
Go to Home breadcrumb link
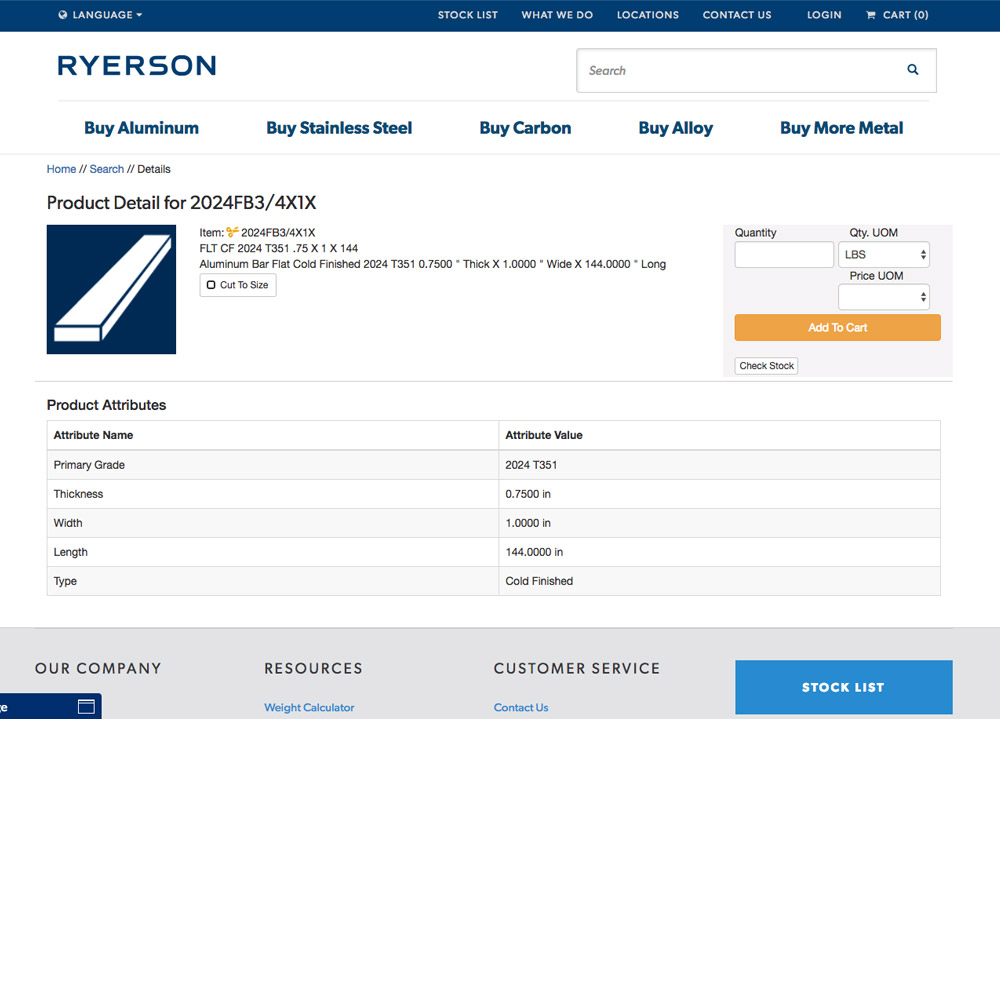tap(61, 169)
